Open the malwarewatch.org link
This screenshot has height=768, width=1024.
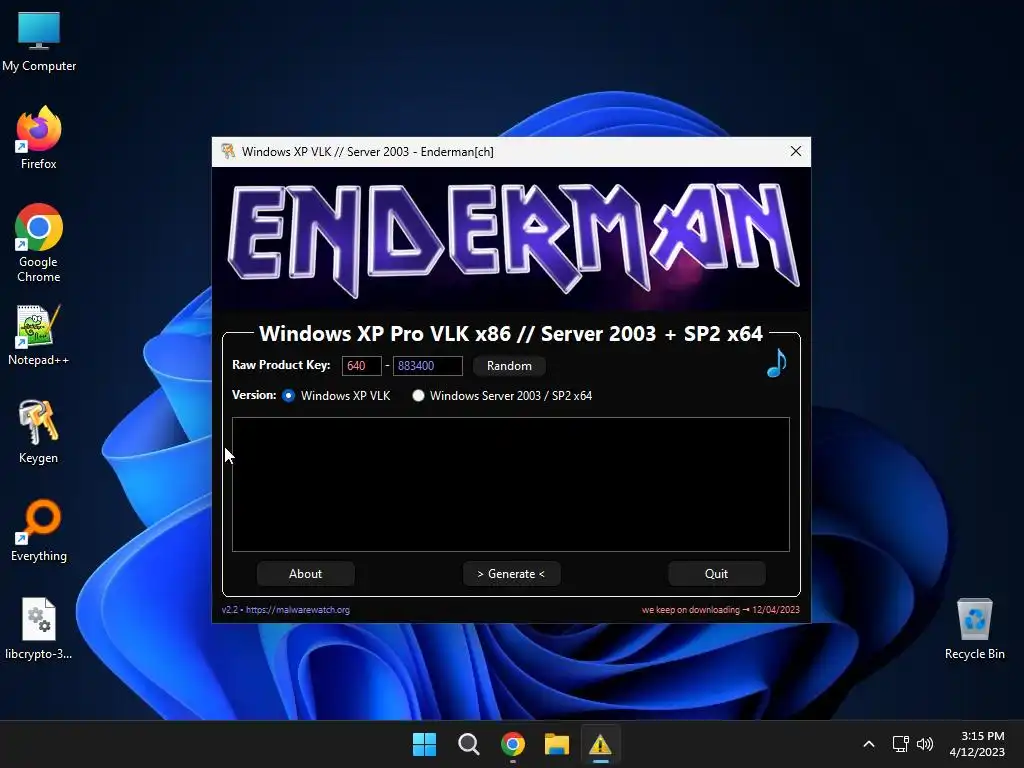click(x=298, y=610)
